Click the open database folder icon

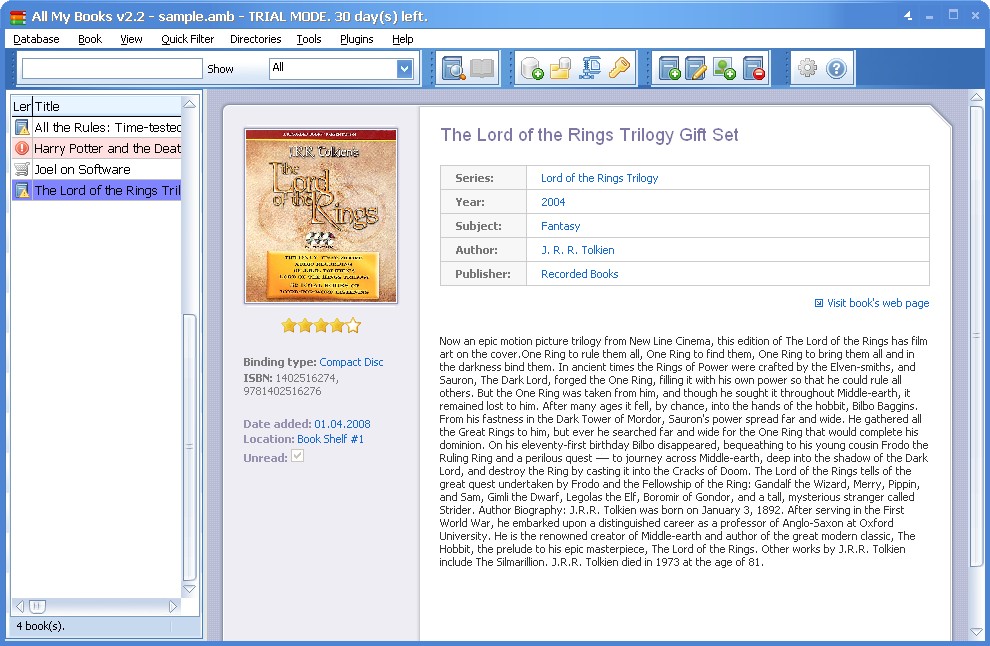[x=560, y=68]
